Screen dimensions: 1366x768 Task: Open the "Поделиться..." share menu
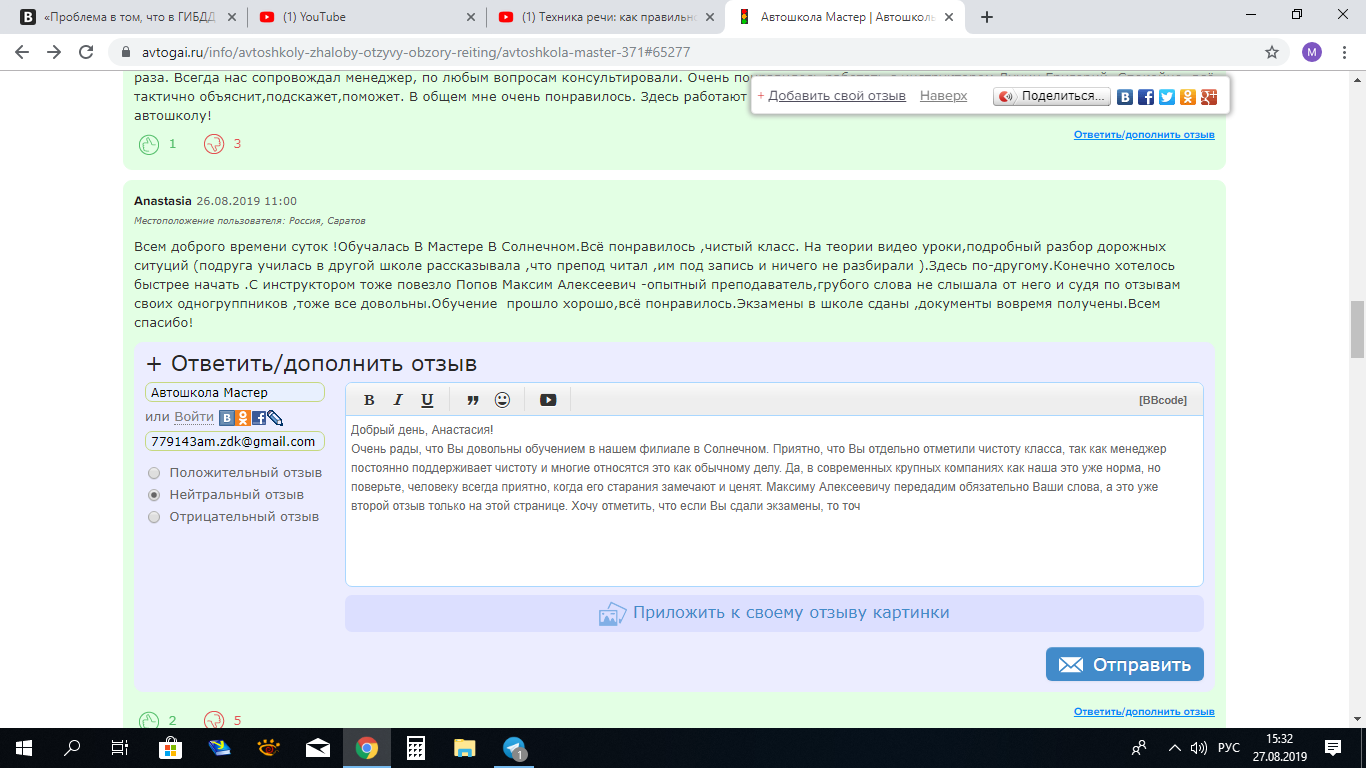coord(1051,97)
